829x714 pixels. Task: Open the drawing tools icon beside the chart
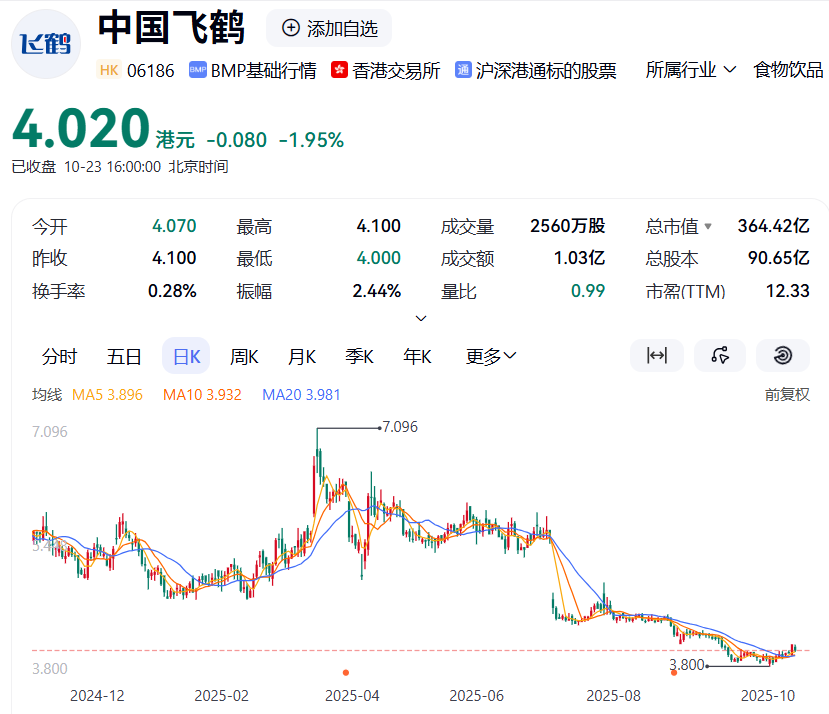(x=719, y=355)
